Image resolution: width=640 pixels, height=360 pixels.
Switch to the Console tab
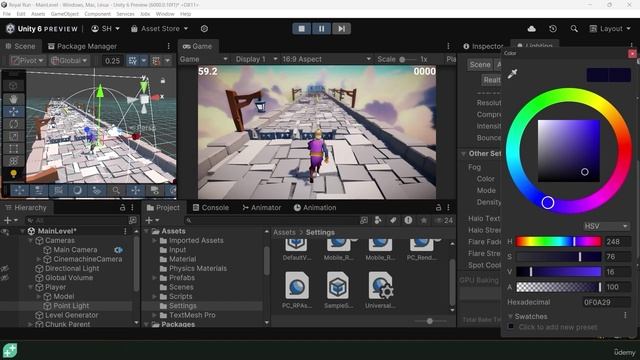coord(211,207)
